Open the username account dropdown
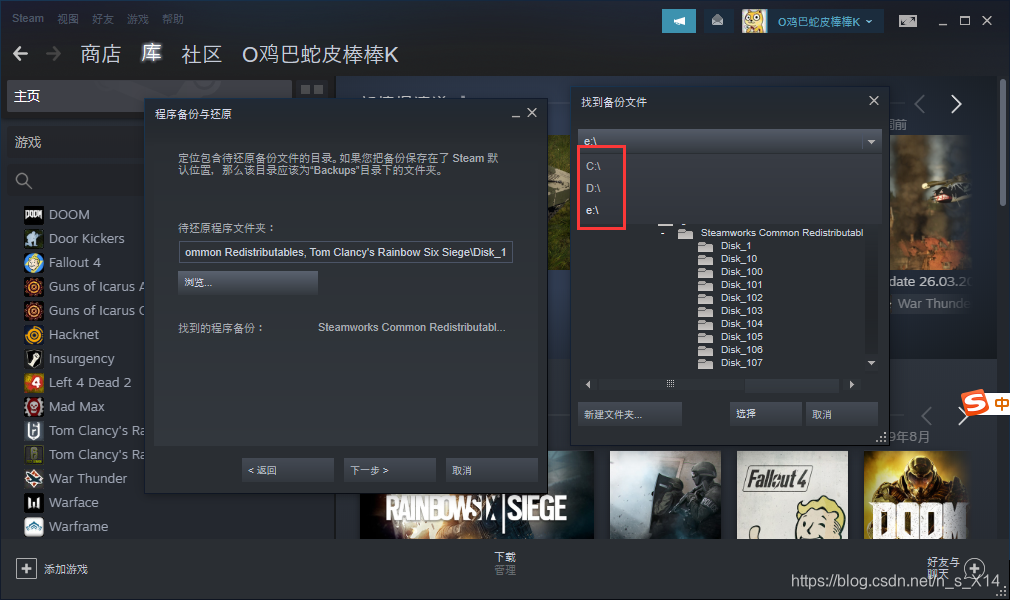The image size is (1010, 600). pyautogui.click(x=824, y=22)
